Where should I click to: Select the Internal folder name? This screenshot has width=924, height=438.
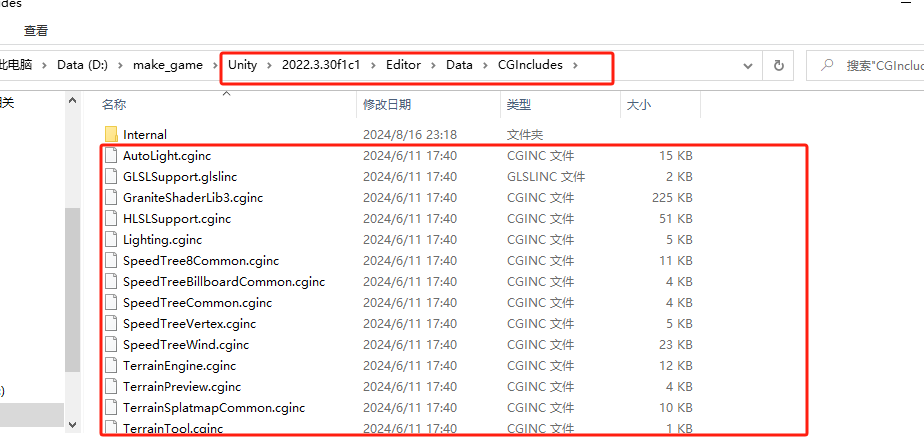(145, 134)
